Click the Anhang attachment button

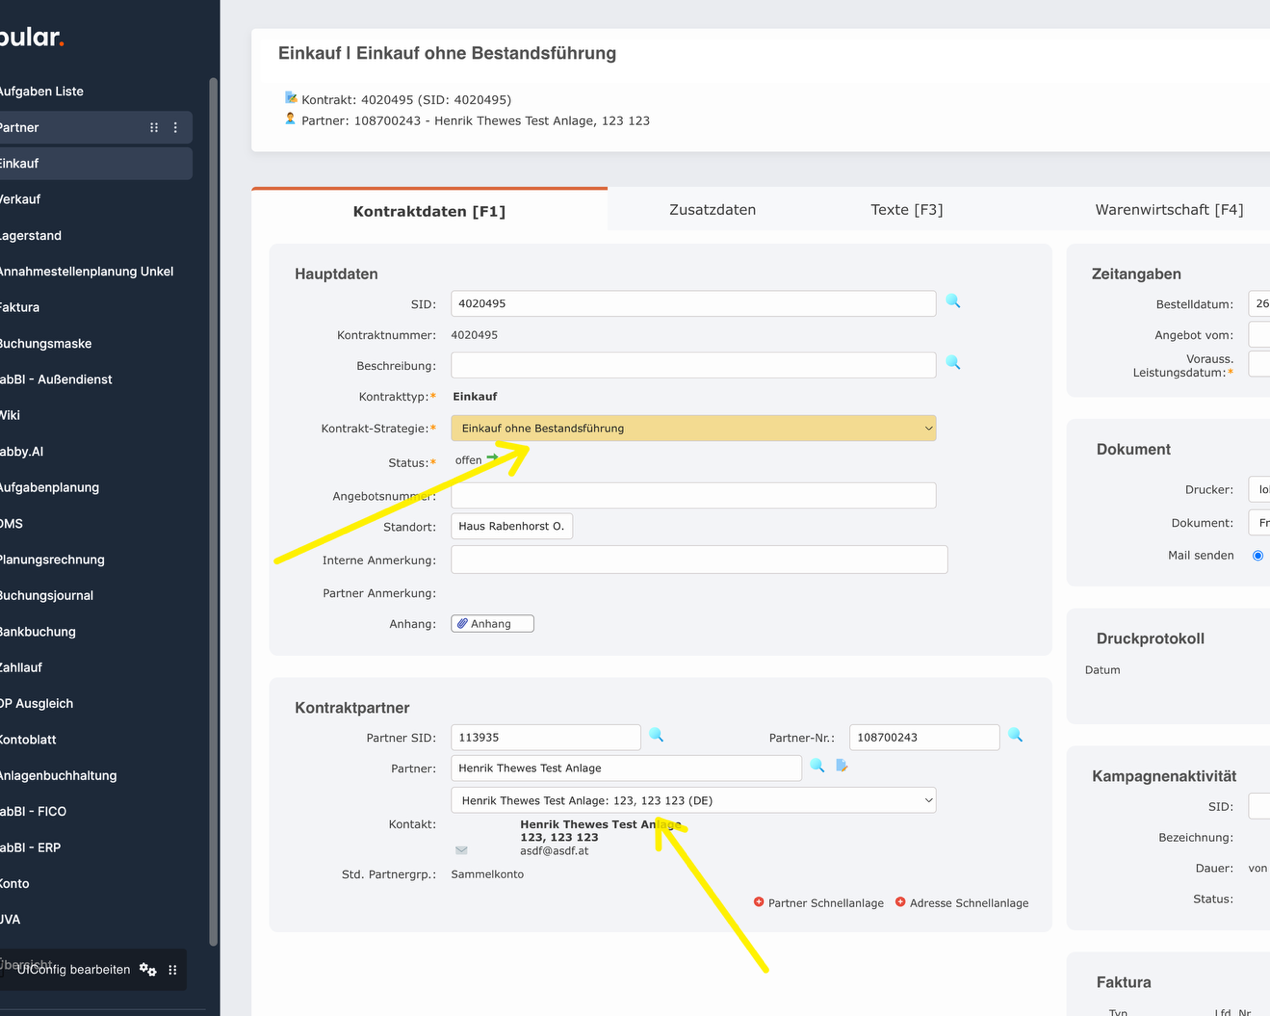pos(492,624)
